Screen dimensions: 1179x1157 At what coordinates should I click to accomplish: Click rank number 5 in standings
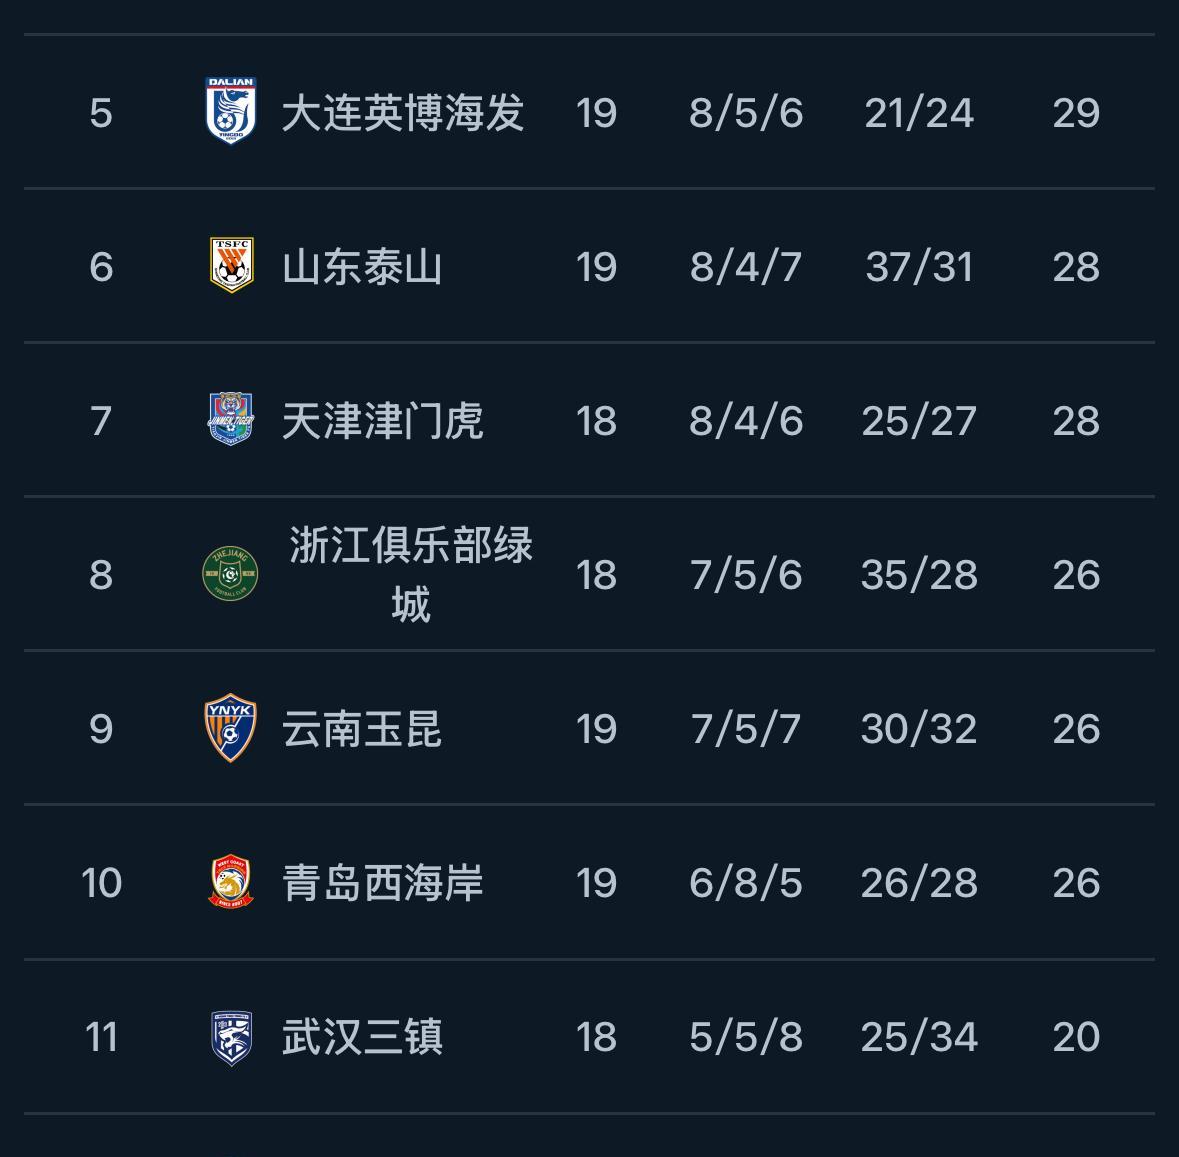click(100, 112)
